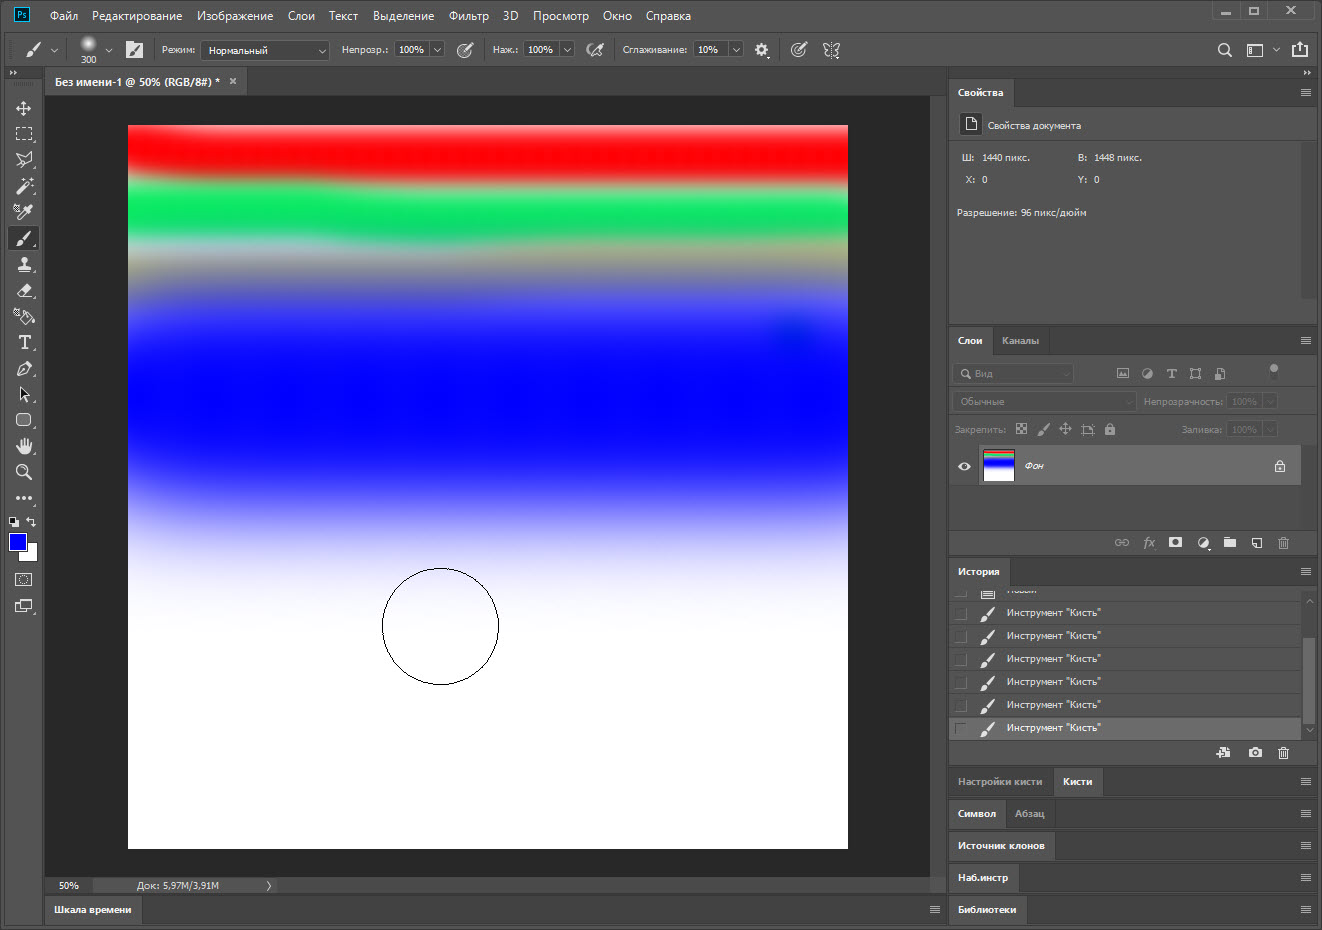Click the white background color swatch
The image size is (1322, 930).
32,554
